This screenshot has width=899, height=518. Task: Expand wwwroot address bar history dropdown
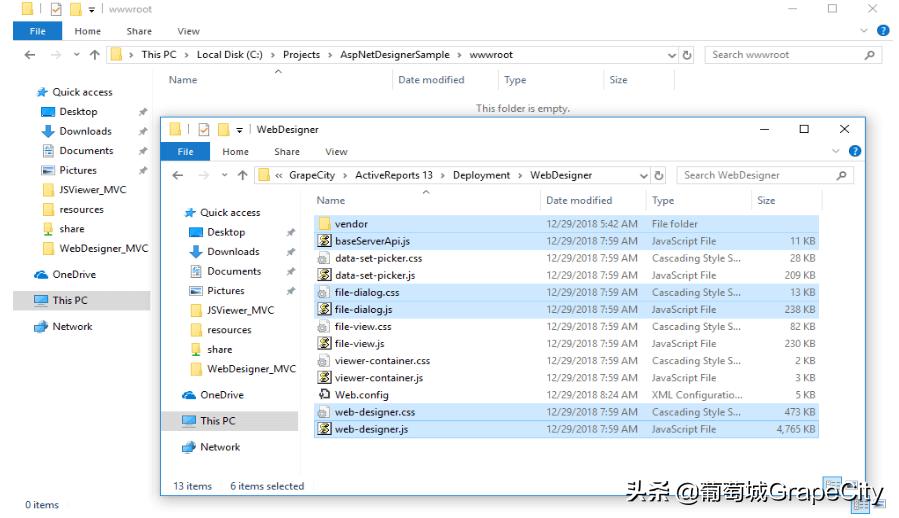point(671,55)
